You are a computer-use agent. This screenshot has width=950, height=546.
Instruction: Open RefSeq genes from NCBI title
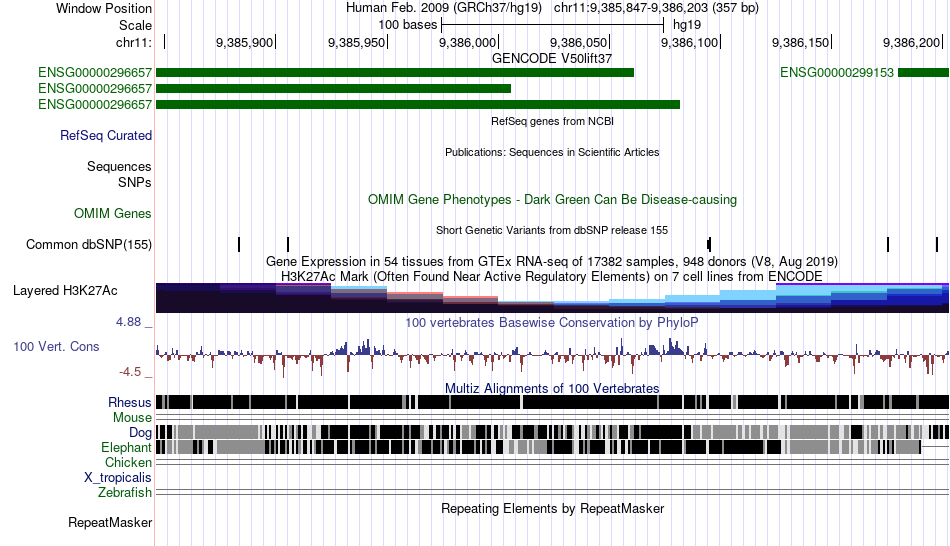coord(552,121)
